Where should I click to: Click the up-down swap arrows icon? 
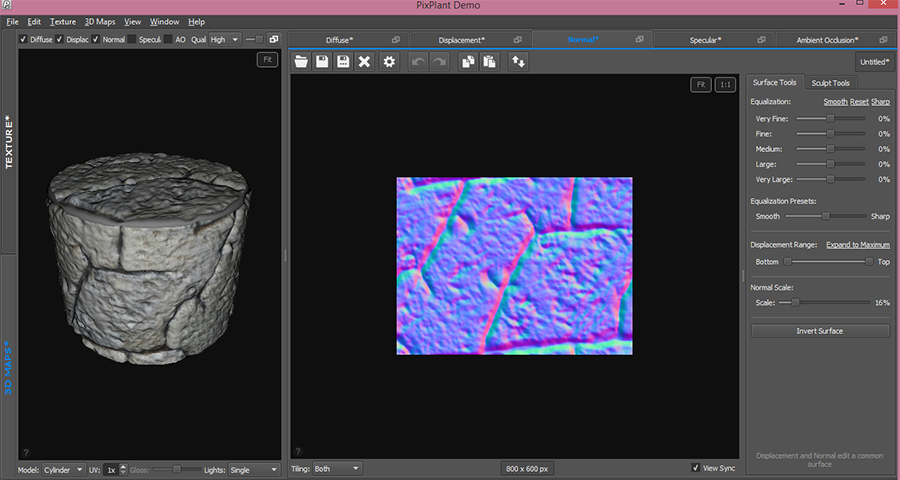tap(518, 62)
